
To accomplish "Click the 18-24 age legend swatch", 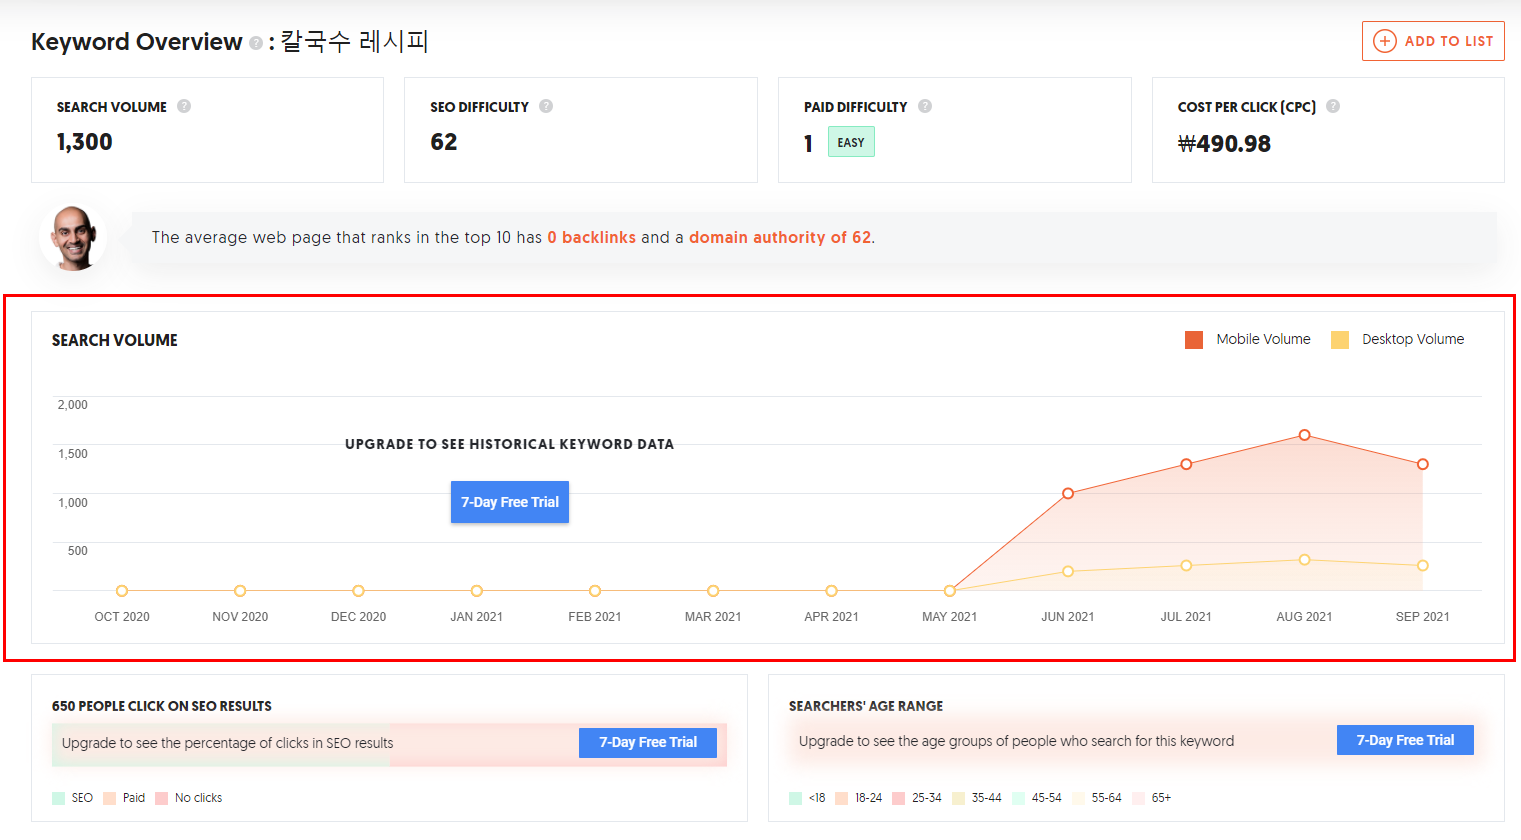I will pos(841,798).
